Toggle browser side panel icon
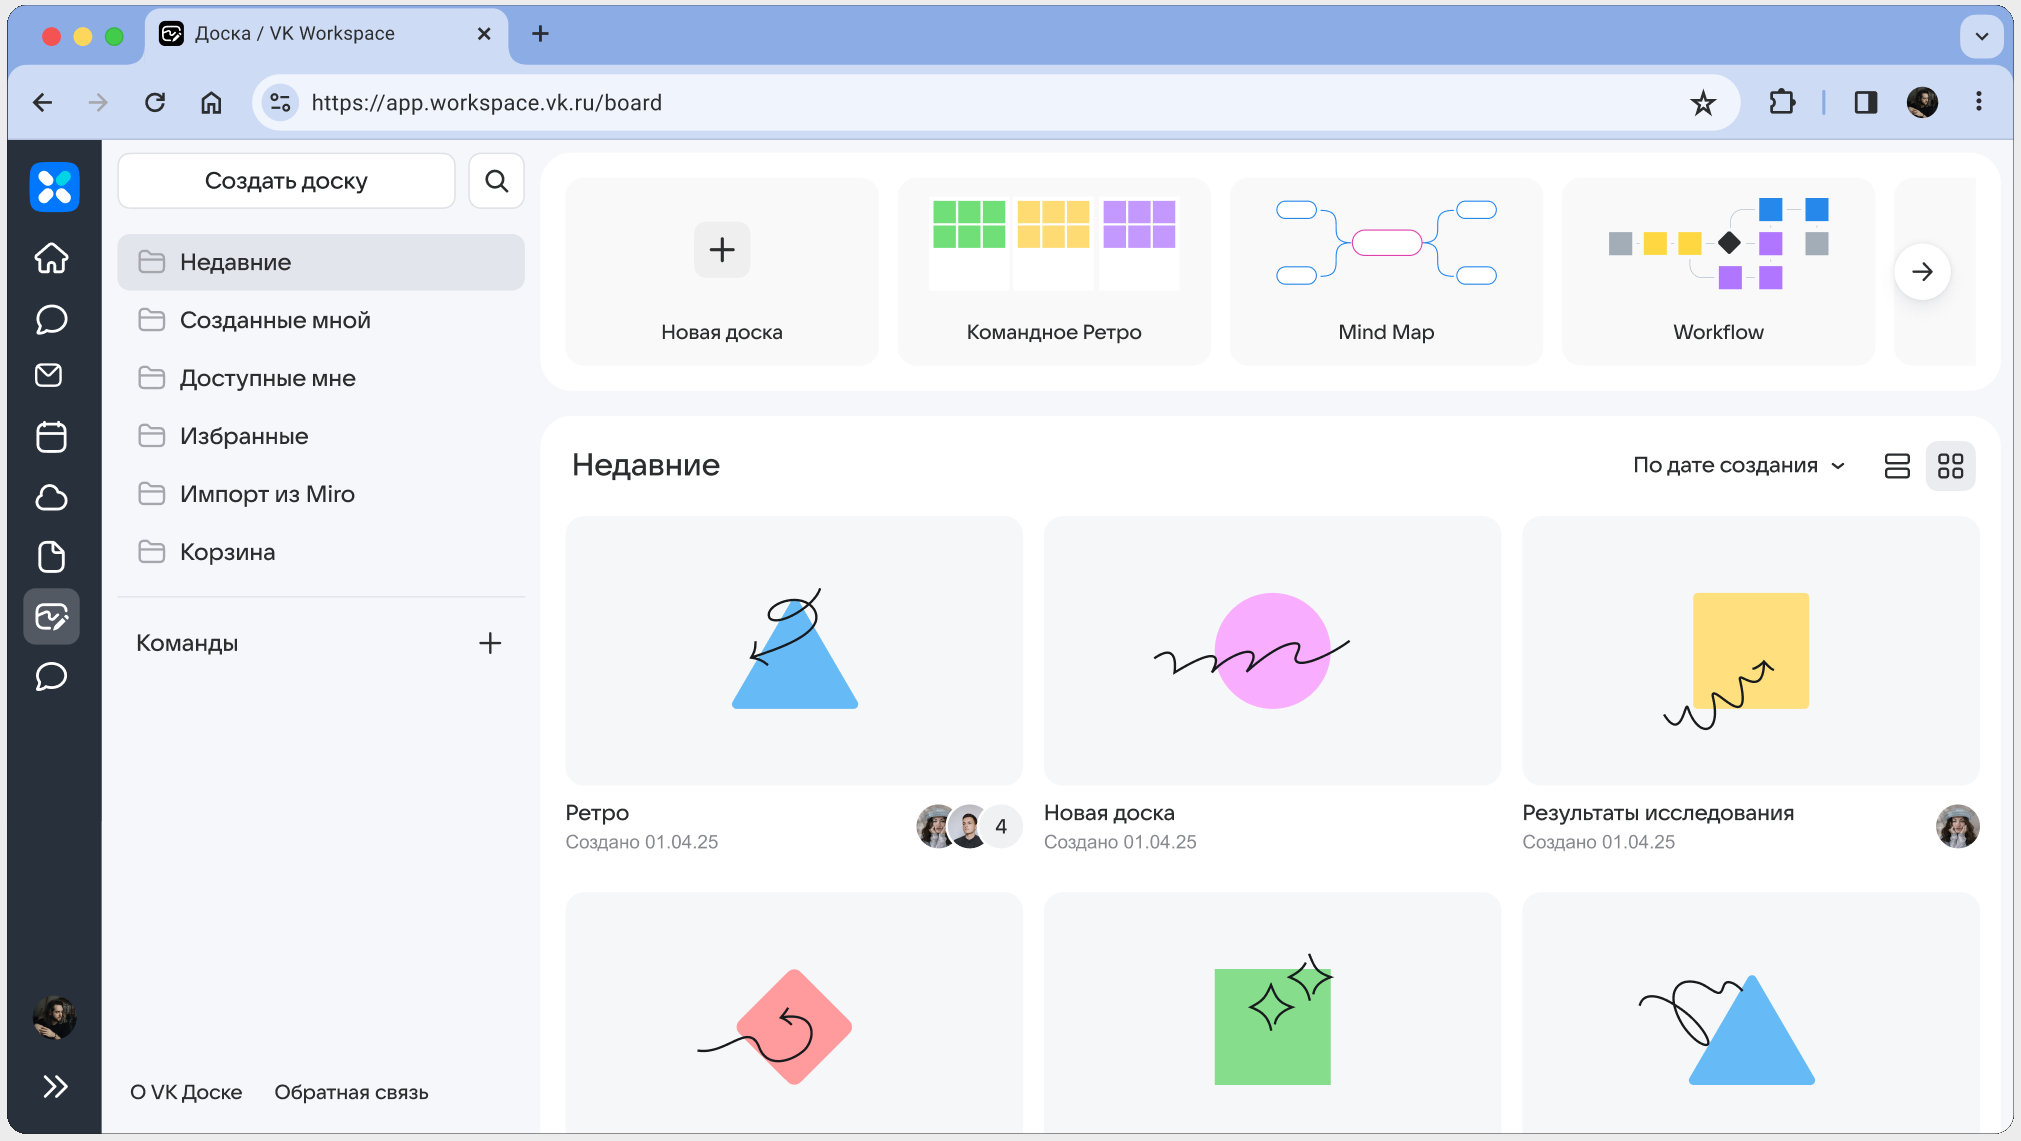 click(x=1865, y=102)
